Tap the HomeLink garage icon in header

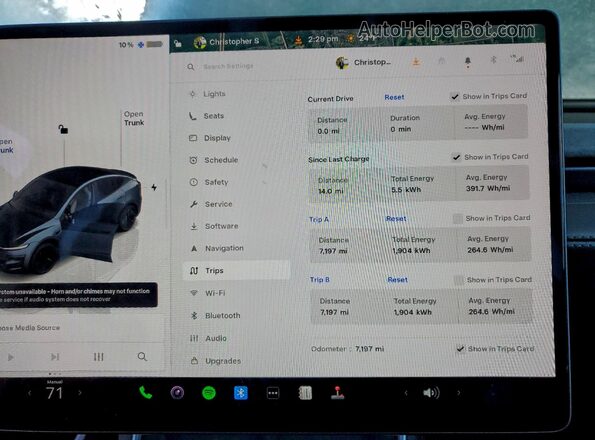442,61
